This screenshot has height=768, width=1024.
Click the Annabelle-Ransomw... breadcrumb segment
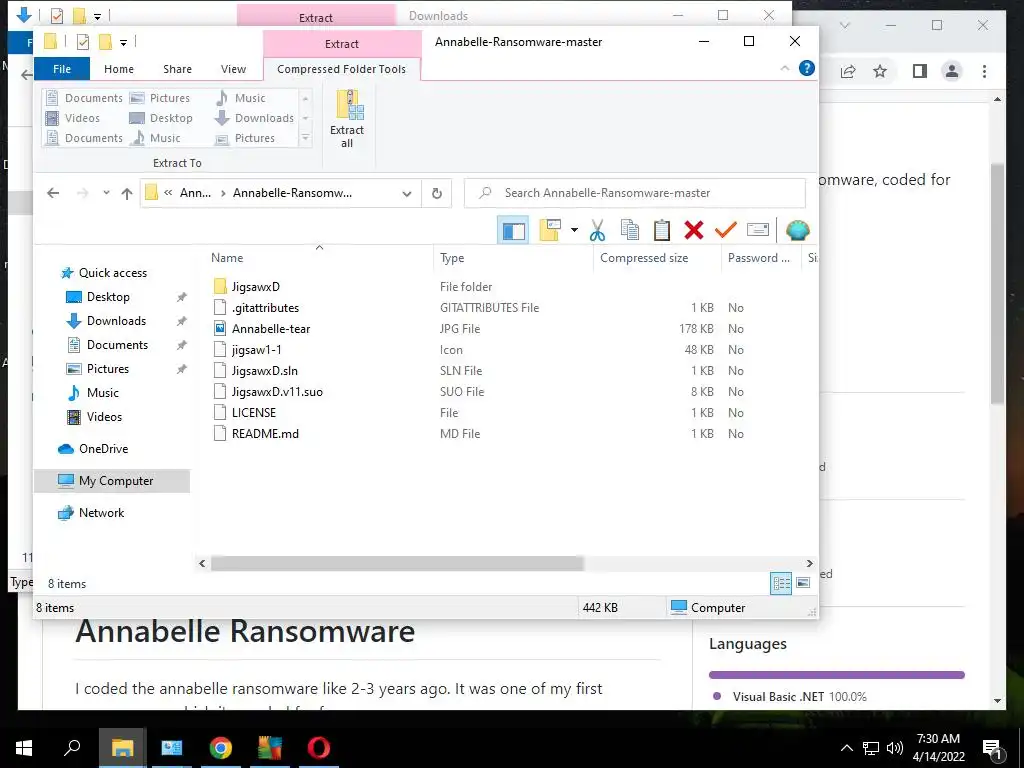click(x=293, y=193)
